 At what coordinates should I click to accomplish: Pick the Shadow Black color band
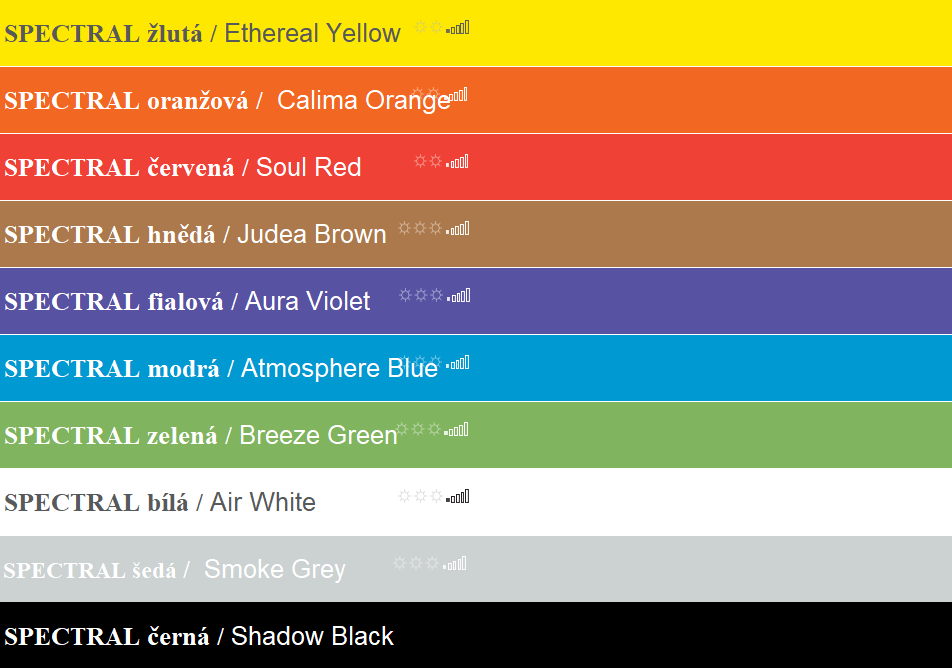[476, 635]
